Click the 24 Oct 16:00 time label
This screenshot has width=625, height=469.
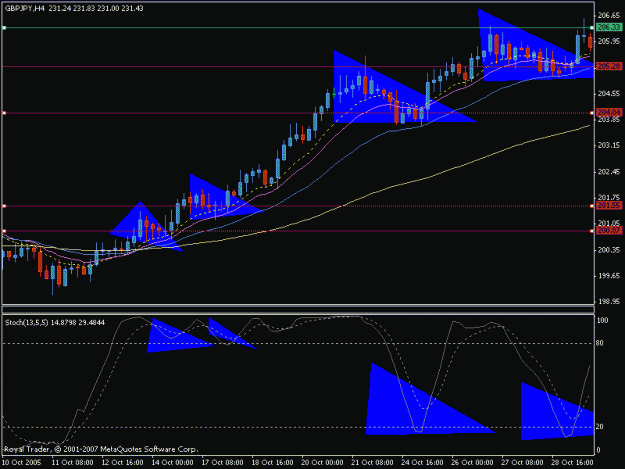(x=422, y=462)
